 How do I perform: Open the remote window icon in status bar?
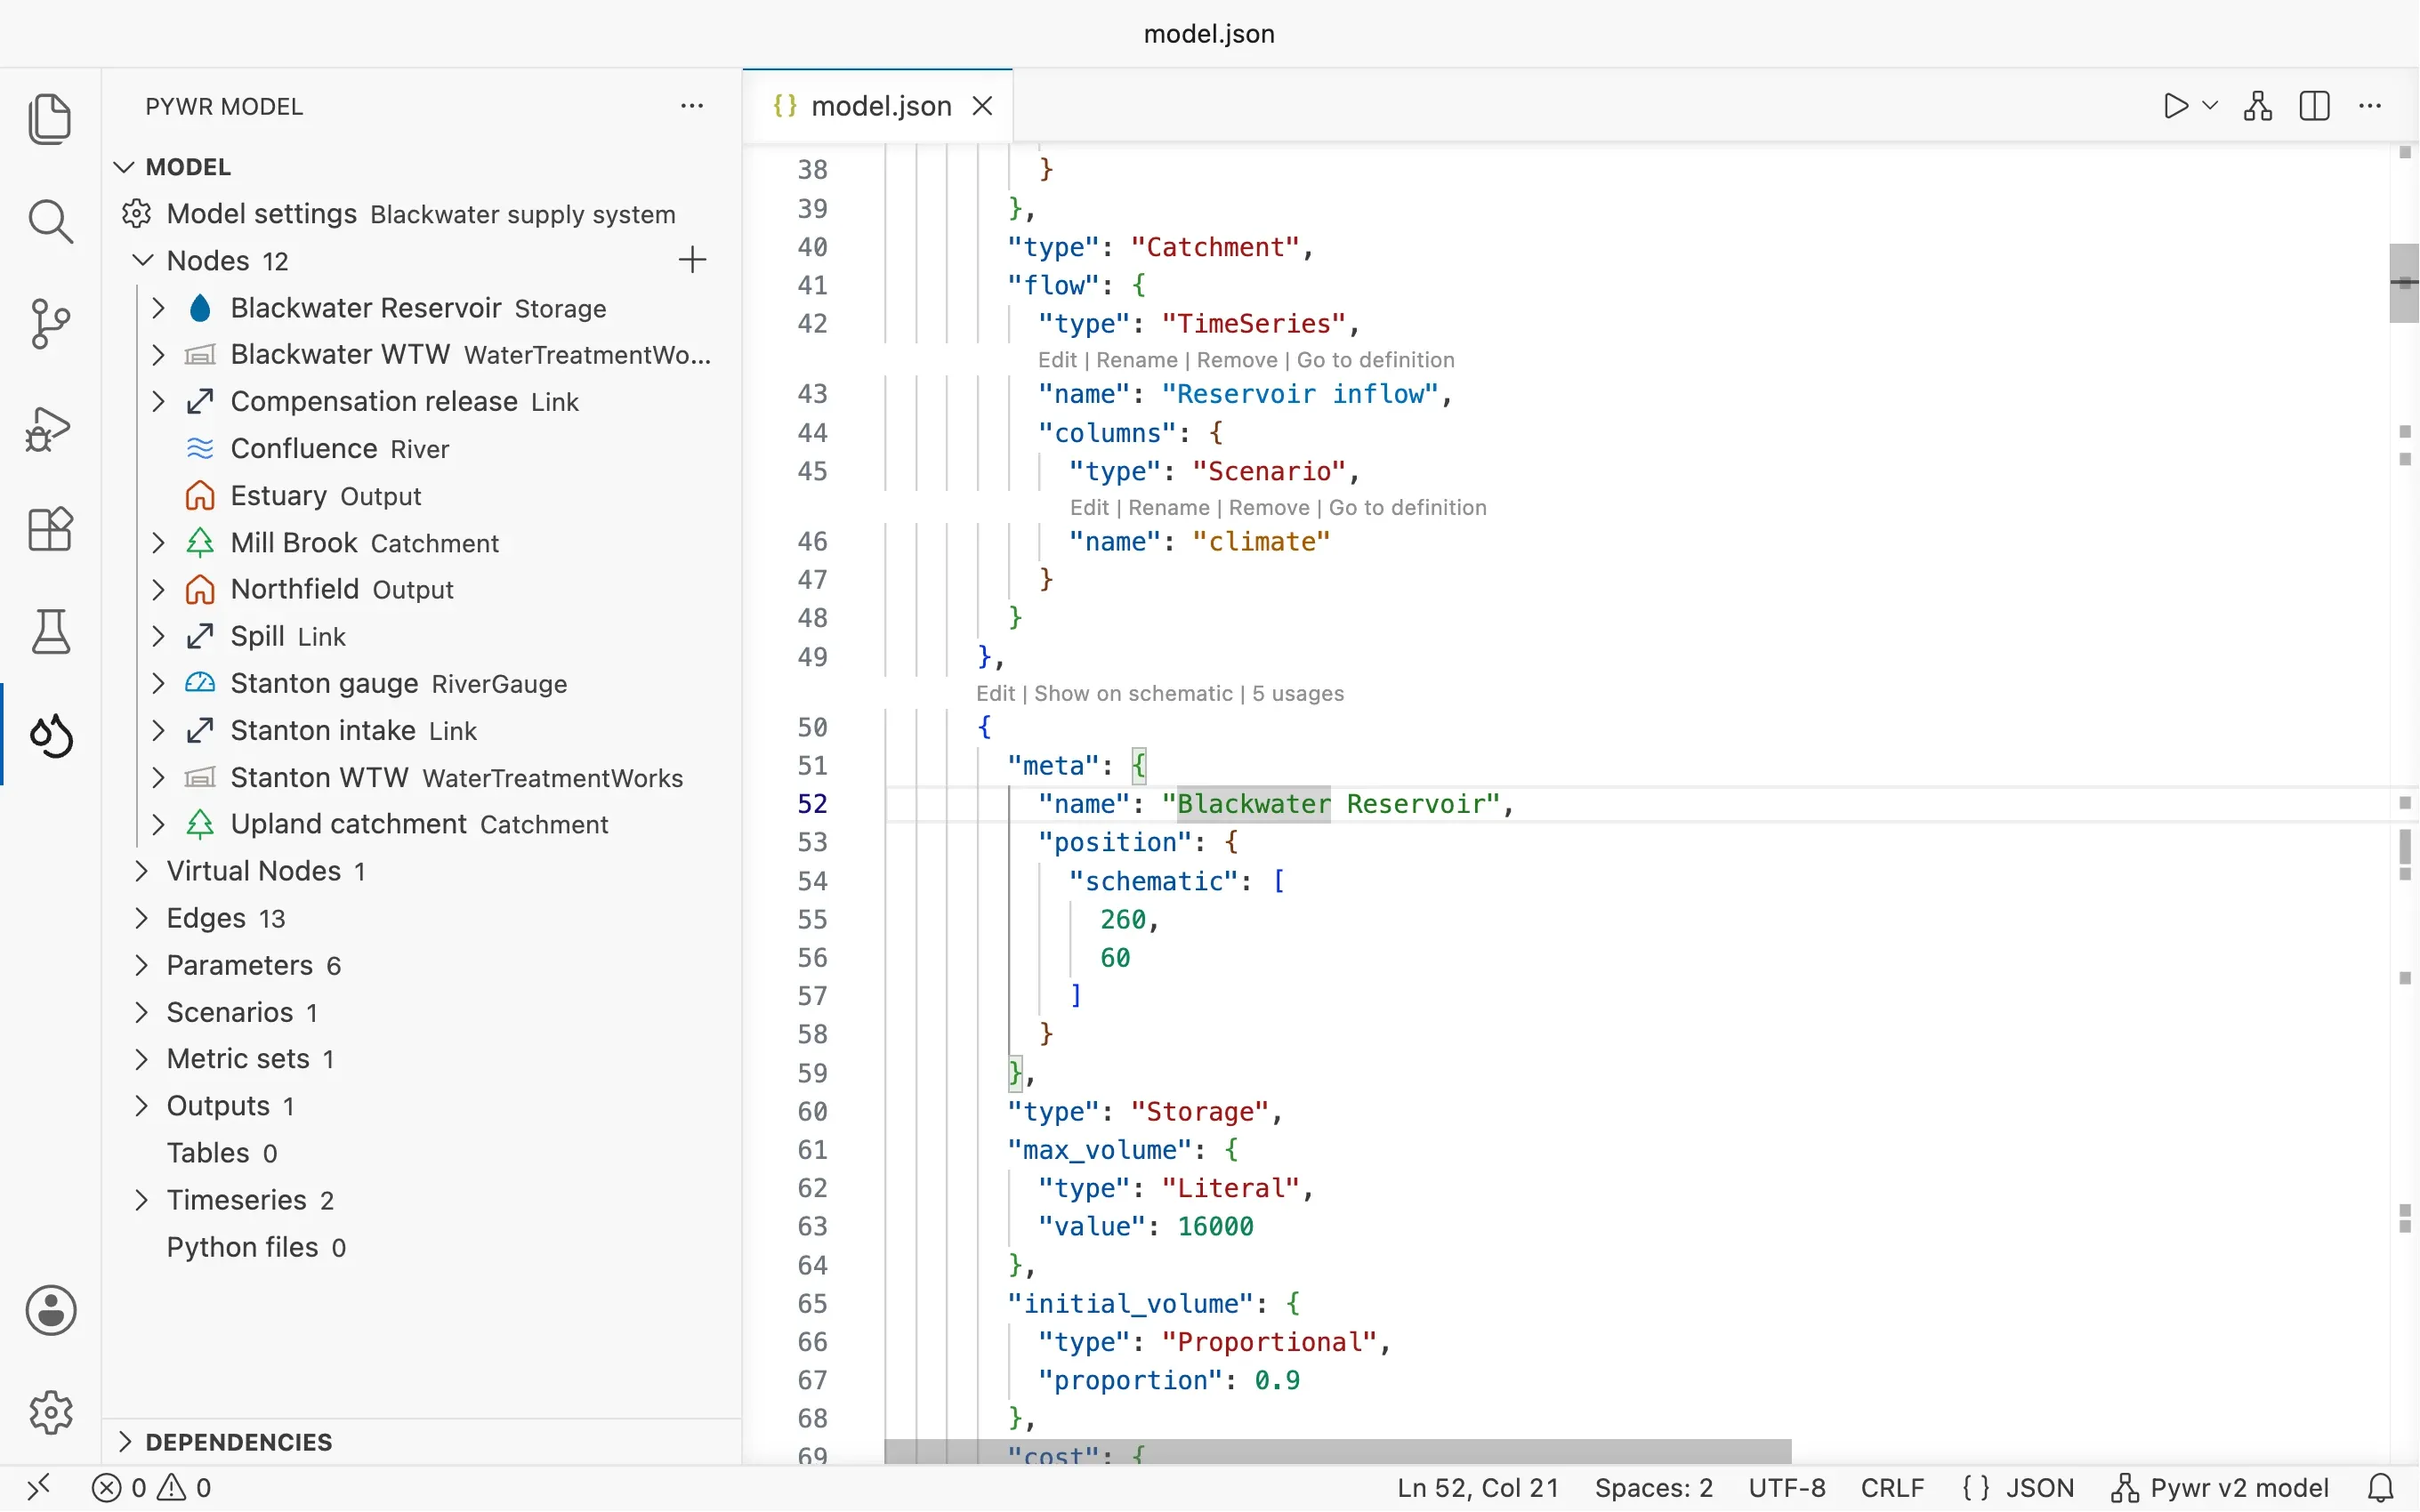(x=38, y=1488)
